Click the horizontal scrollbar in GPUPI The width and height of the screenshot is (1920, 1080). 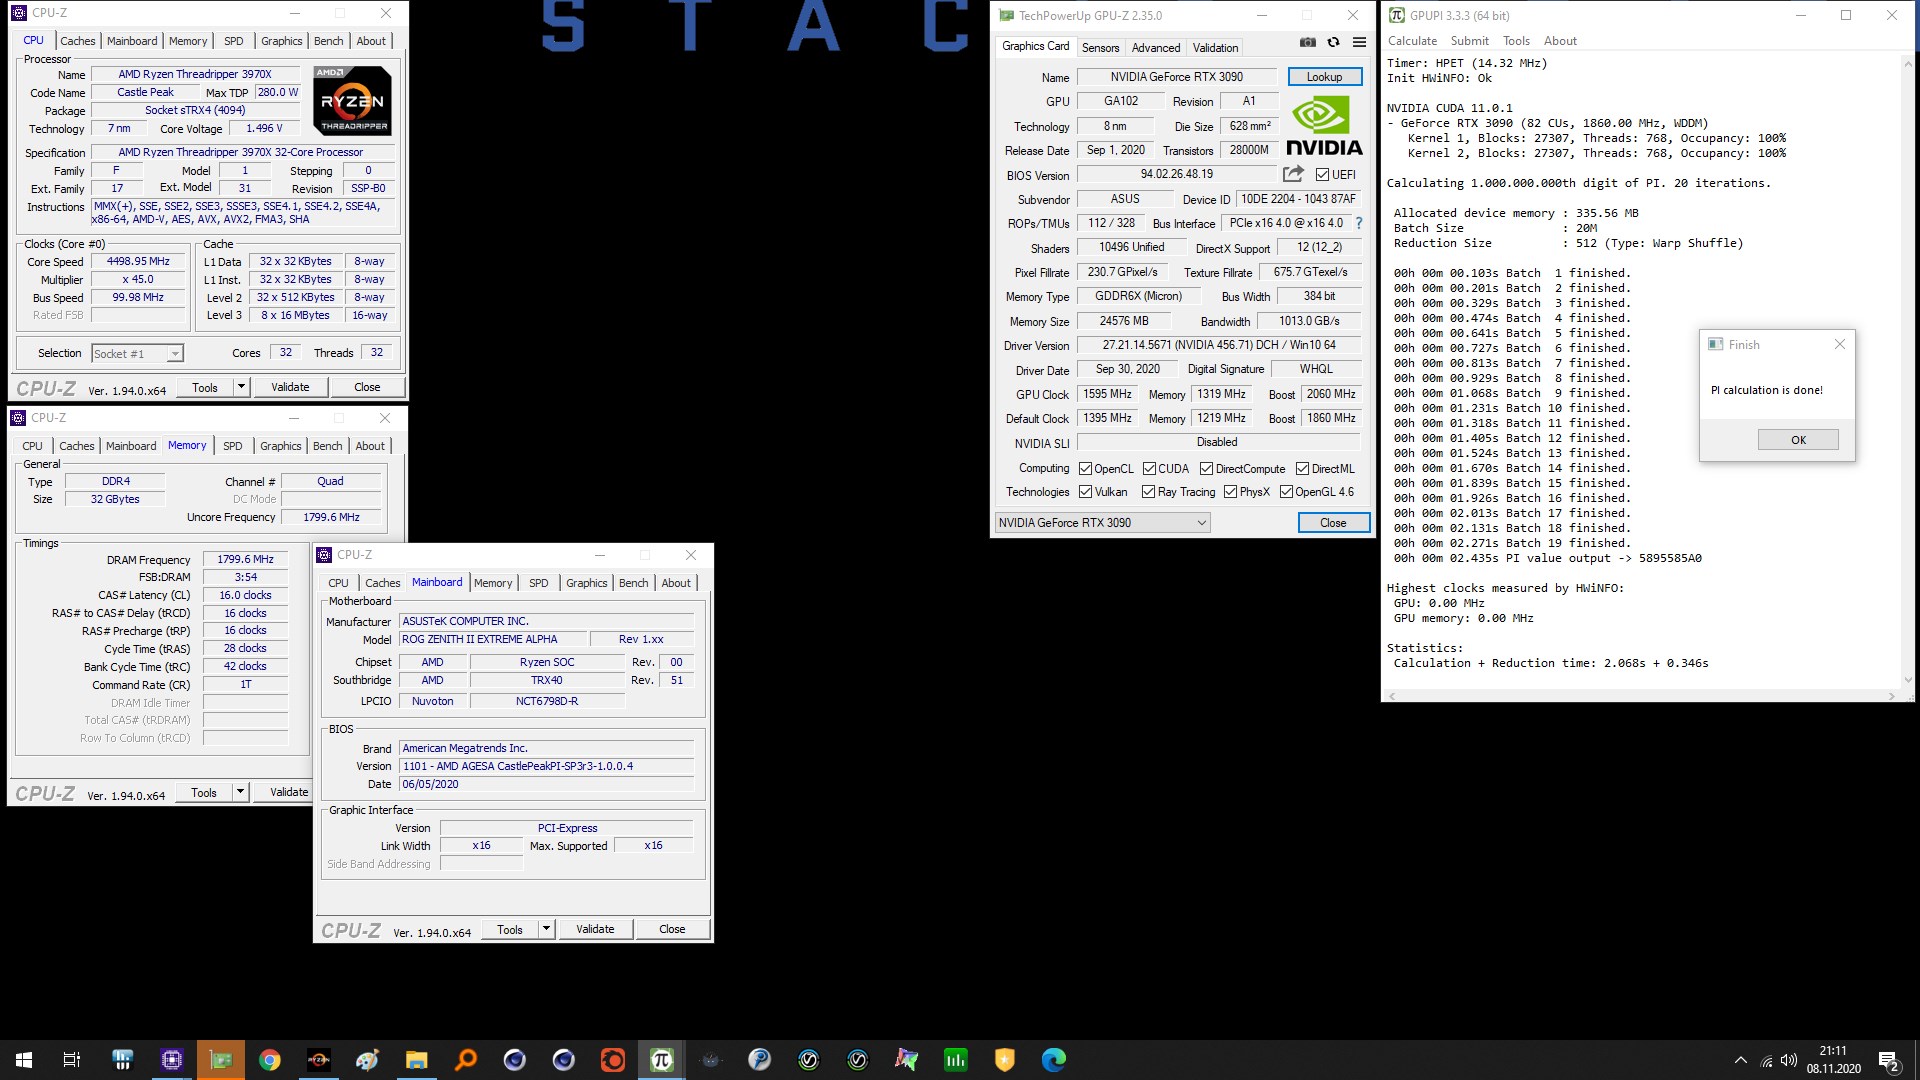tap(1640, 696)
